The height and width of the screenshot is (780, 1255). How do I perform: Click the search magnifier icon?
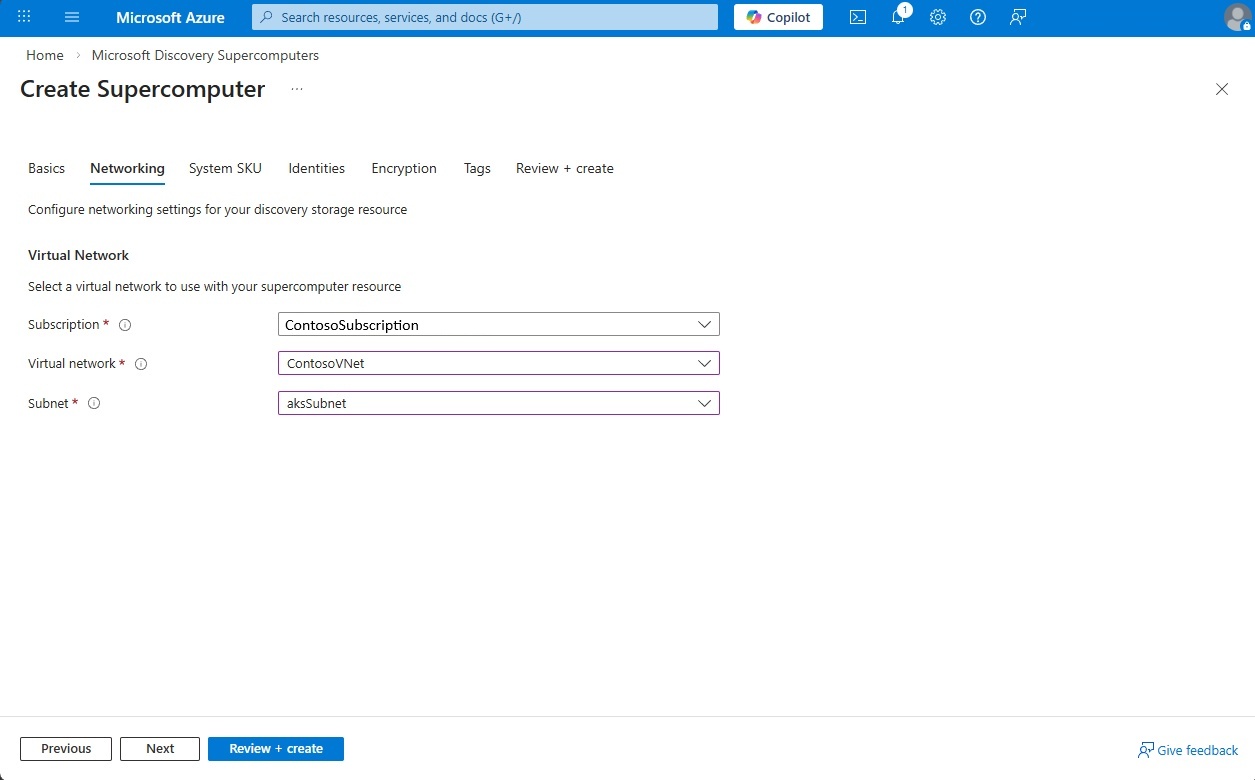[x=267, y=17]
